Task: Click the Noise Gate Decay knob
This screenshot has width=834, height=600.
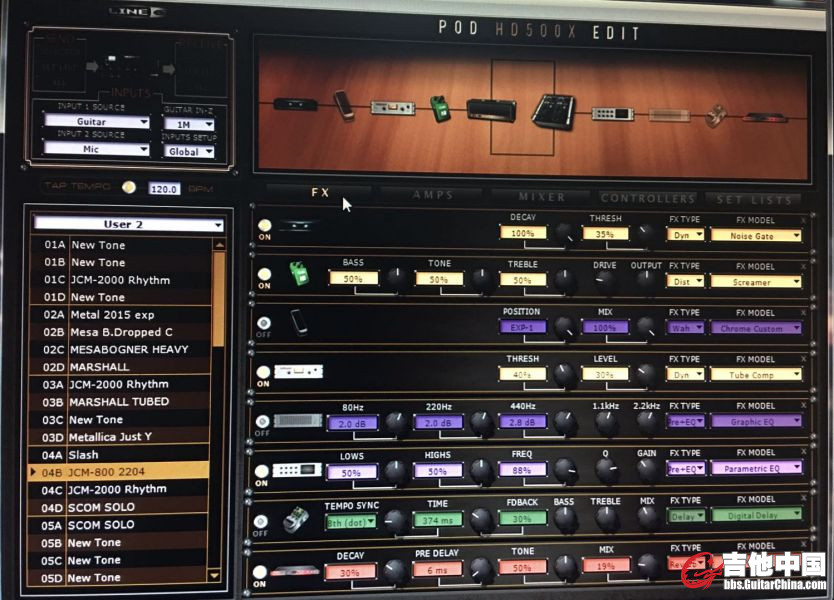Action: (x=565, y=233)
